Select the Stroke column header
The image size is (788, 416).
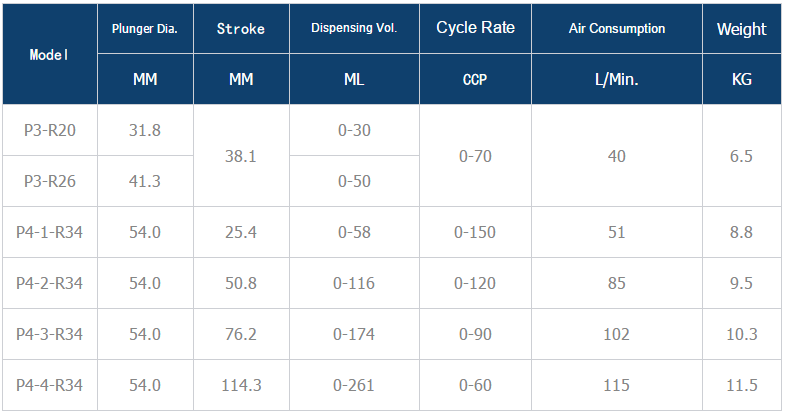(x=240, y=29)
